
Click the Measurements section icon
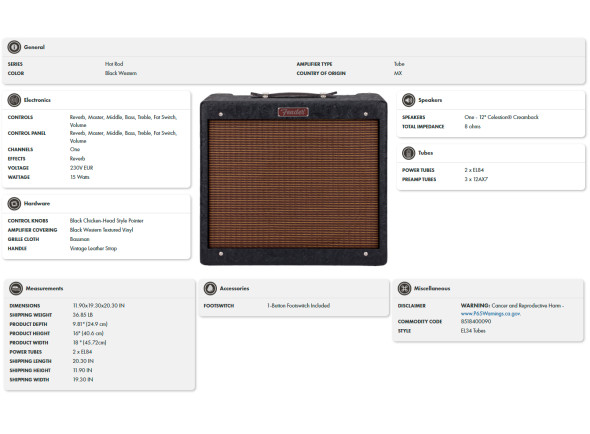point(16,289)
